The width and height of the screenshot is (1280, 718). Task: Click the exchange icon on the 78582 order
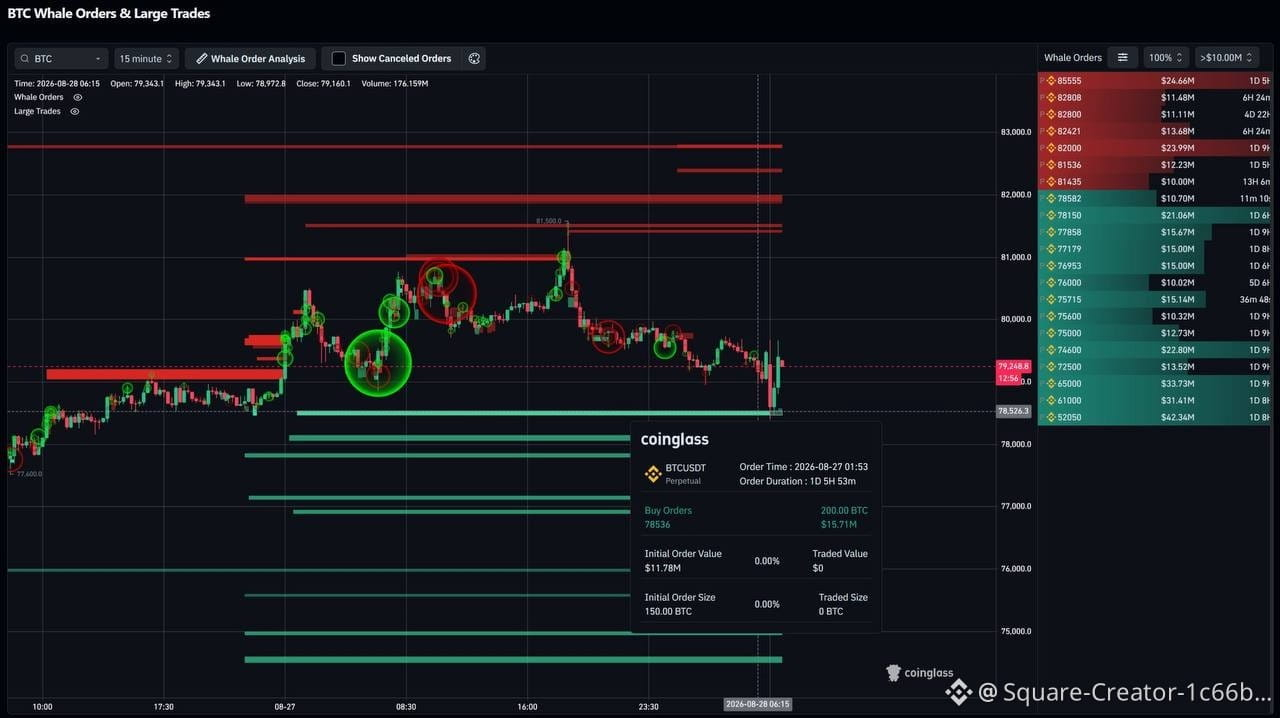point(1051,199)
